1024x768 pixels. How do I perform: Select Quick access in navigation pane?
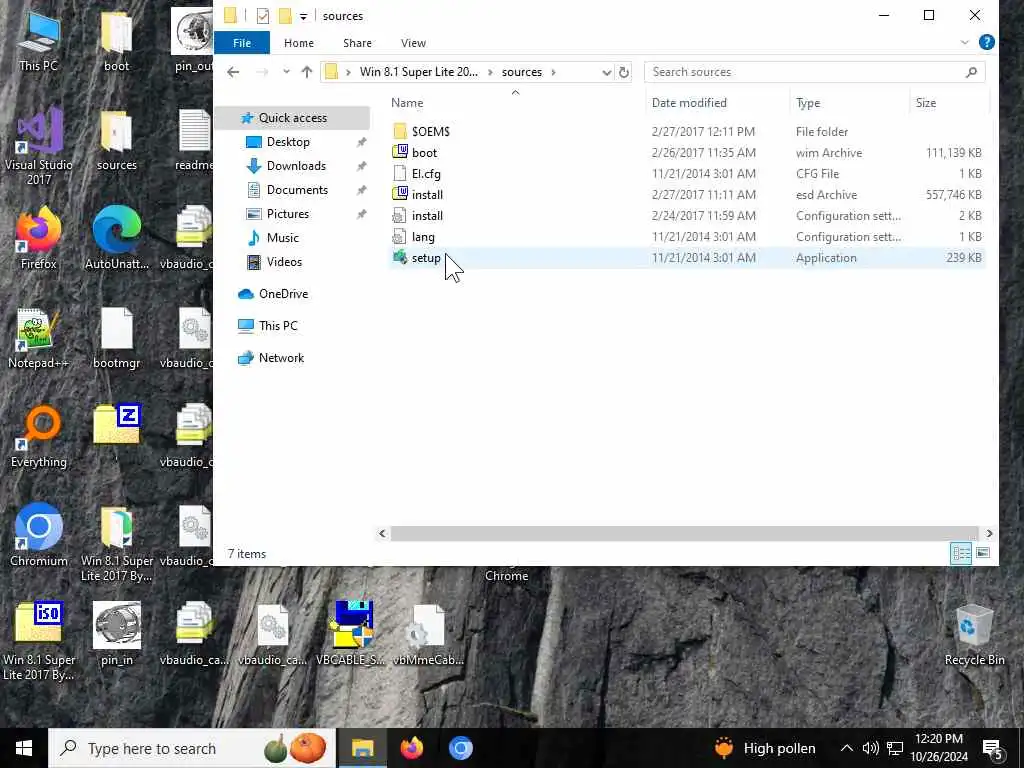coord(292,118)
